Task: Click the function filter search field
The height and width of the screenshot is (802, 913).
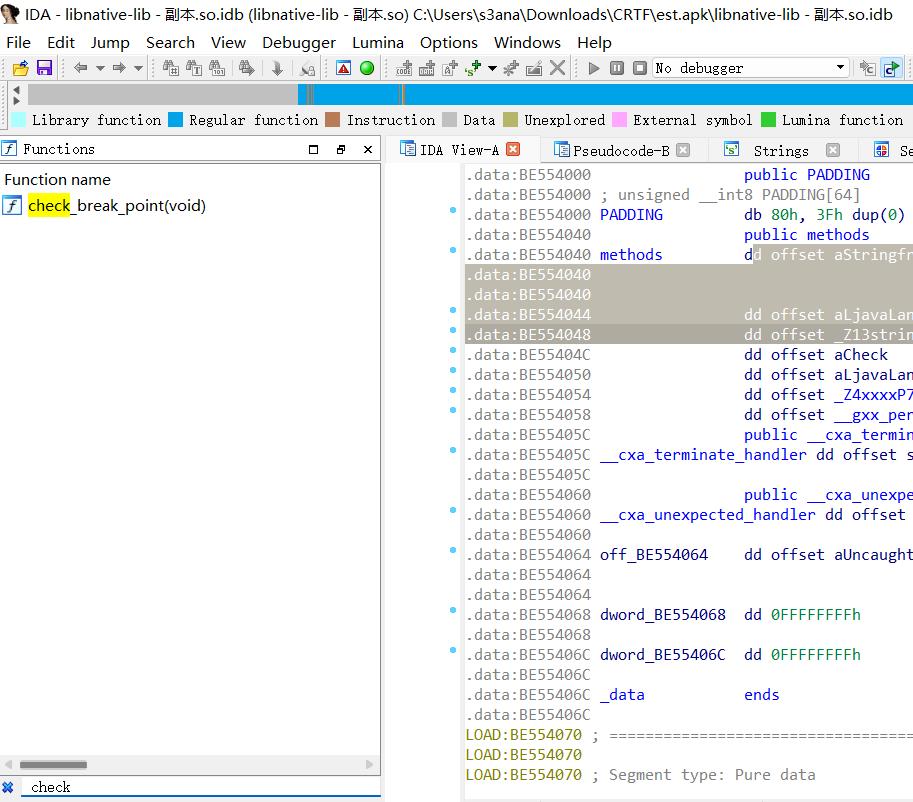Action: [x=200, y=787]
